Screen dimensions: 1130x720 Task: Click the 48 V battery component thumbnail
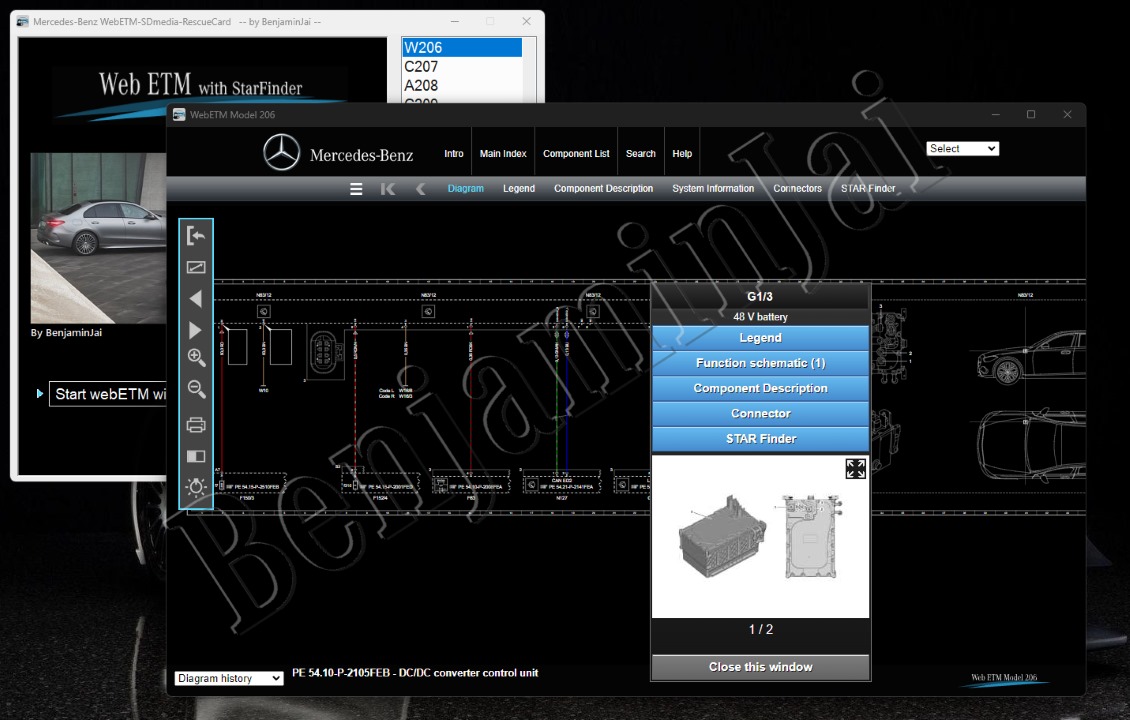760,537
